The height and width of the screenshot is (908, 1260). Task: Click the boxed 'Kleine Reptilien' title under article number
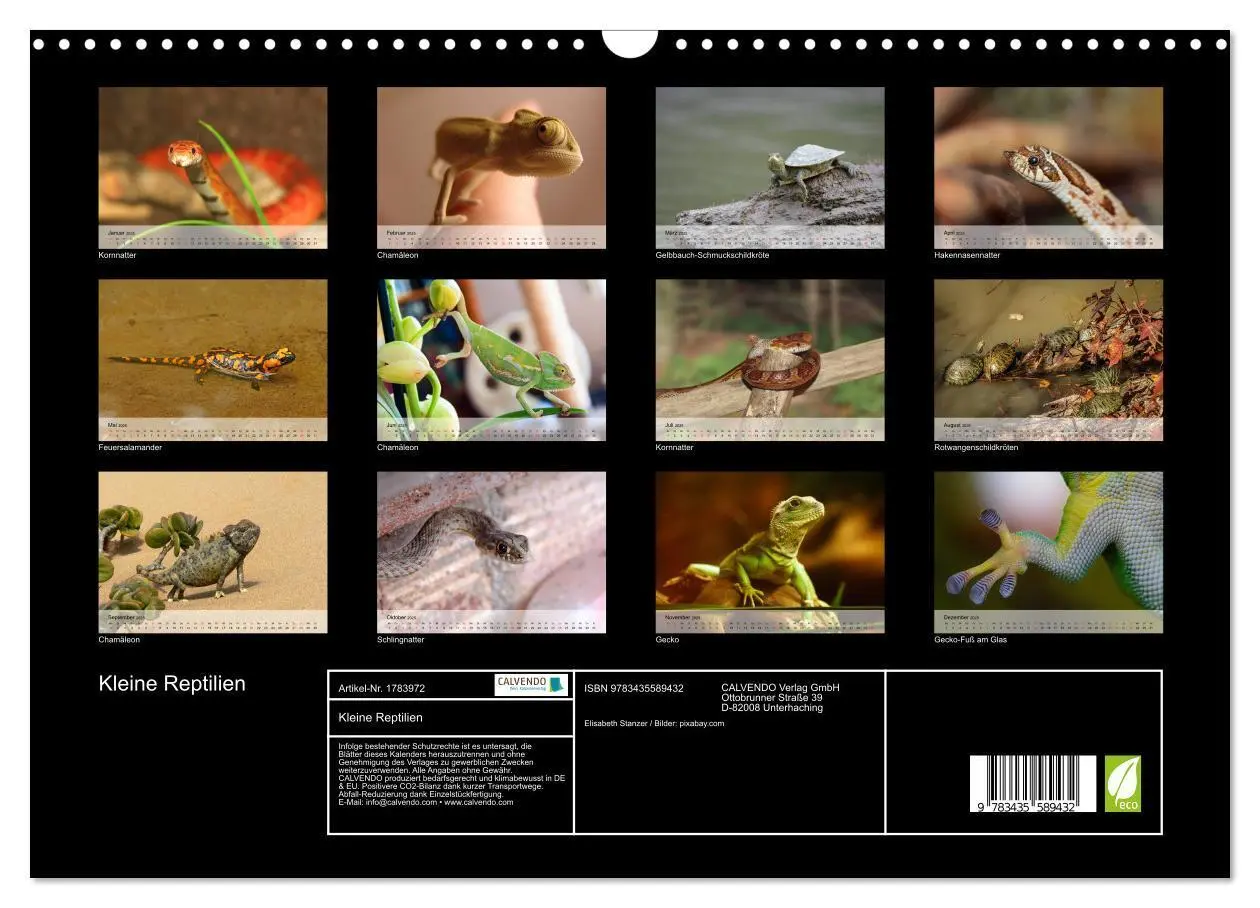pyautogui.click(x=381, y=717)
